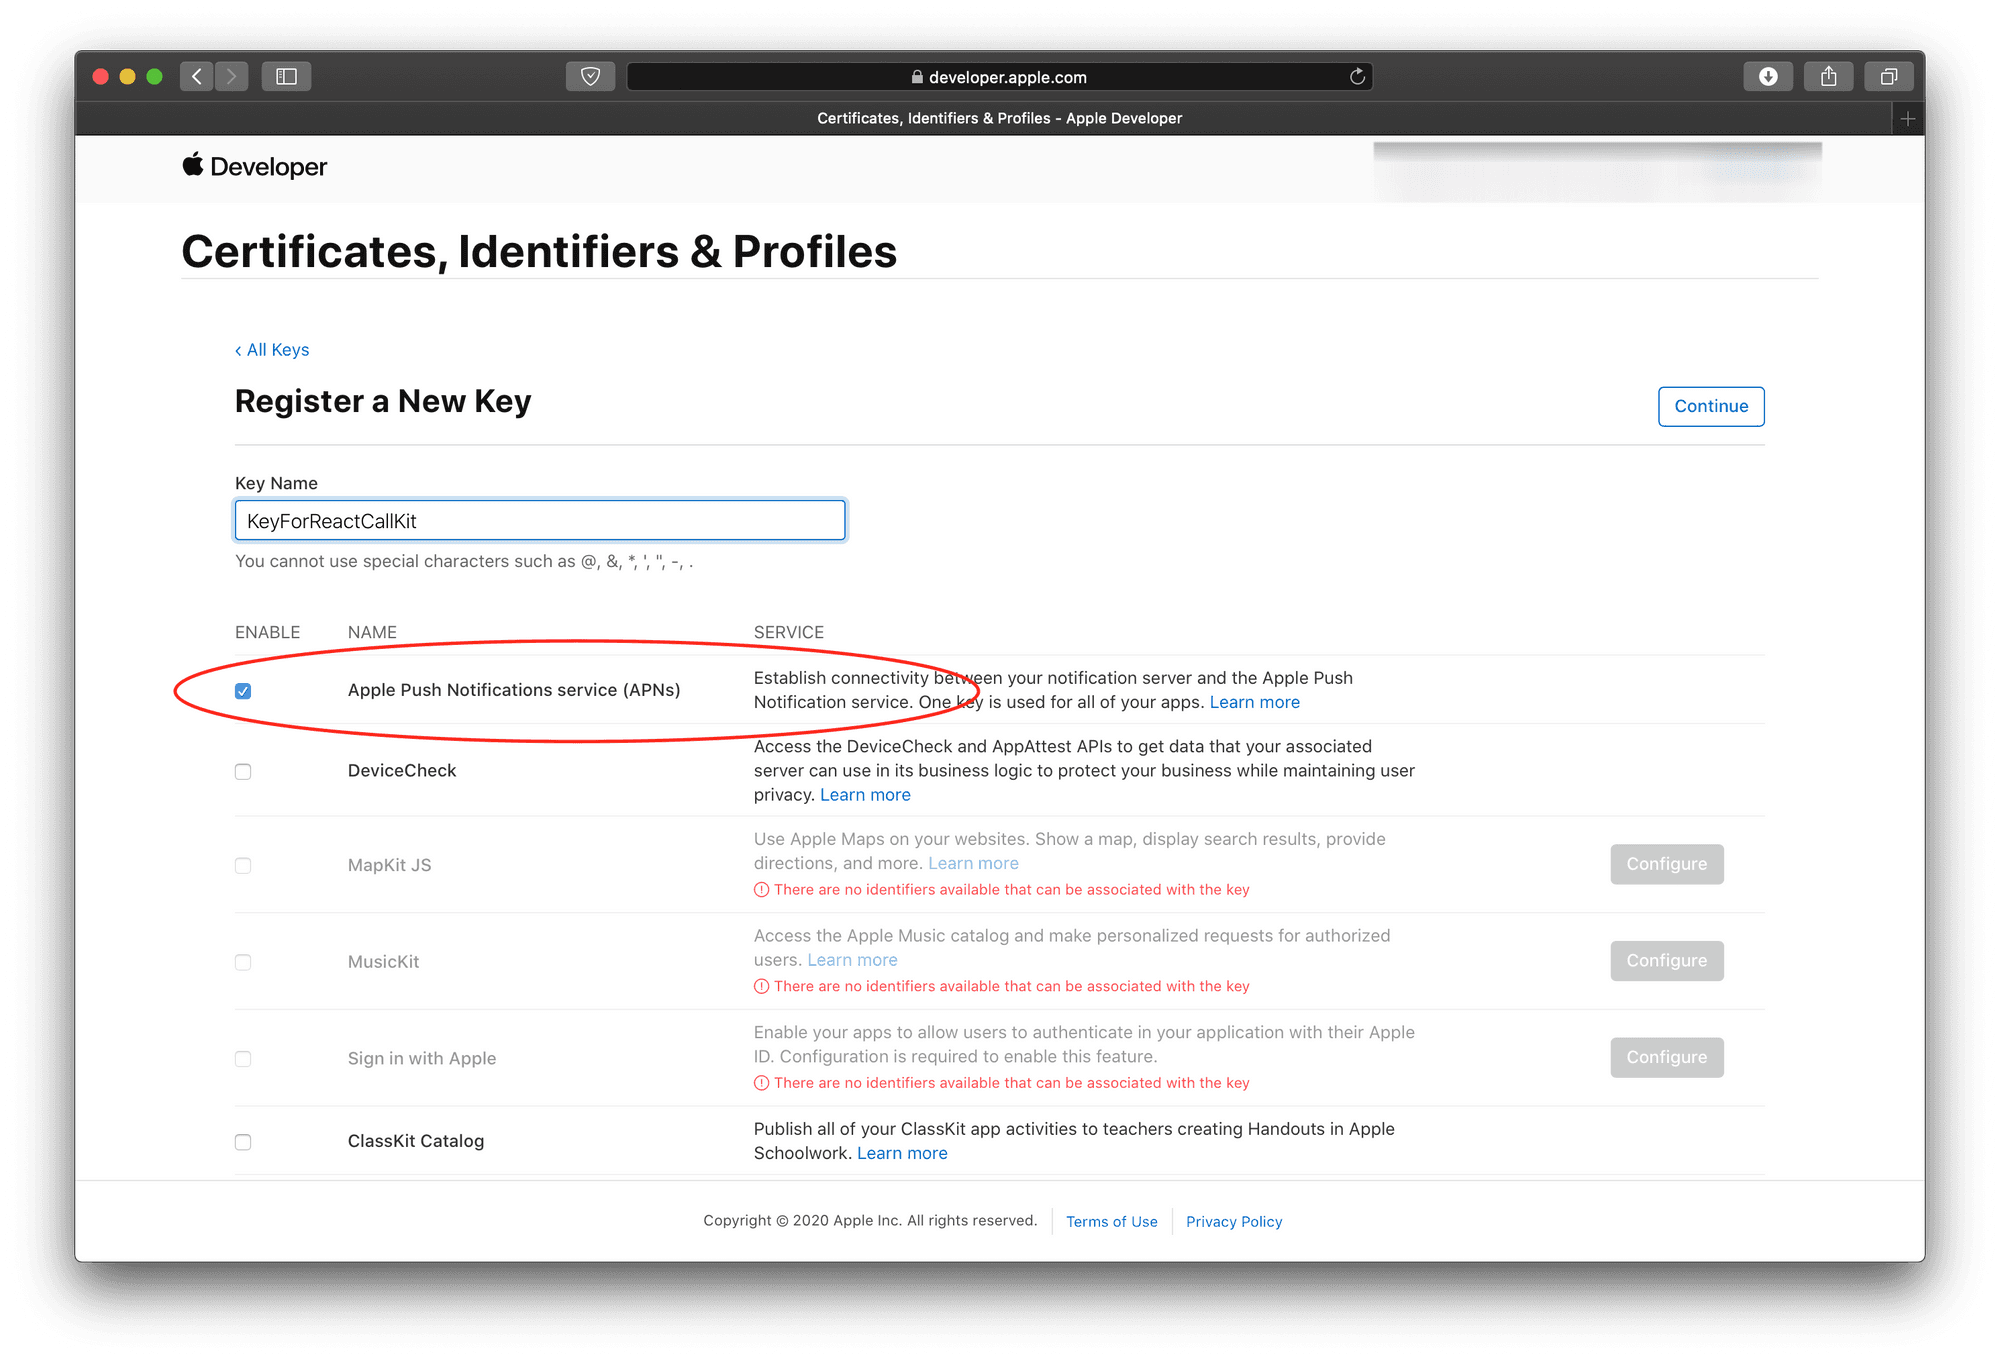Click Safari's forward navigation arrow

231,77
